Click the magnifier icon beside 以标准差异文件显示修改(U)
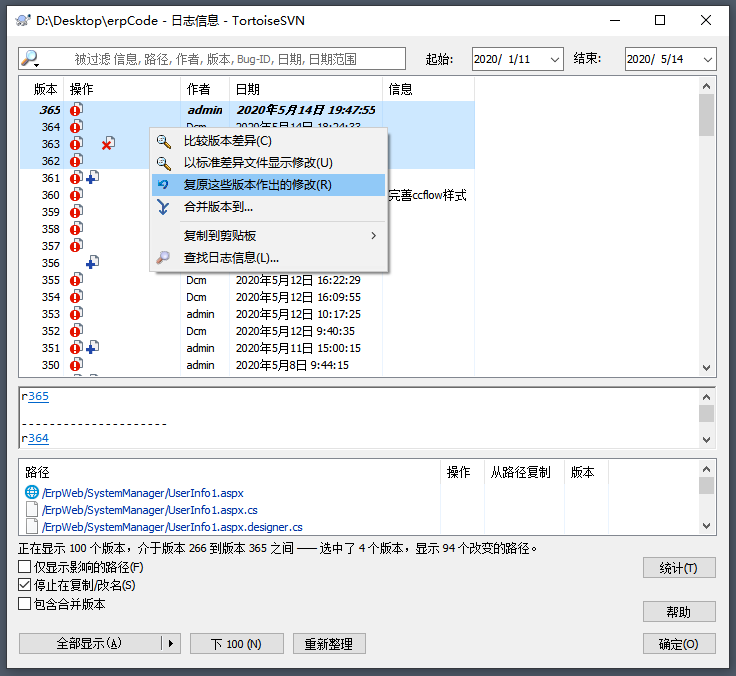 [x=163, y=163]
